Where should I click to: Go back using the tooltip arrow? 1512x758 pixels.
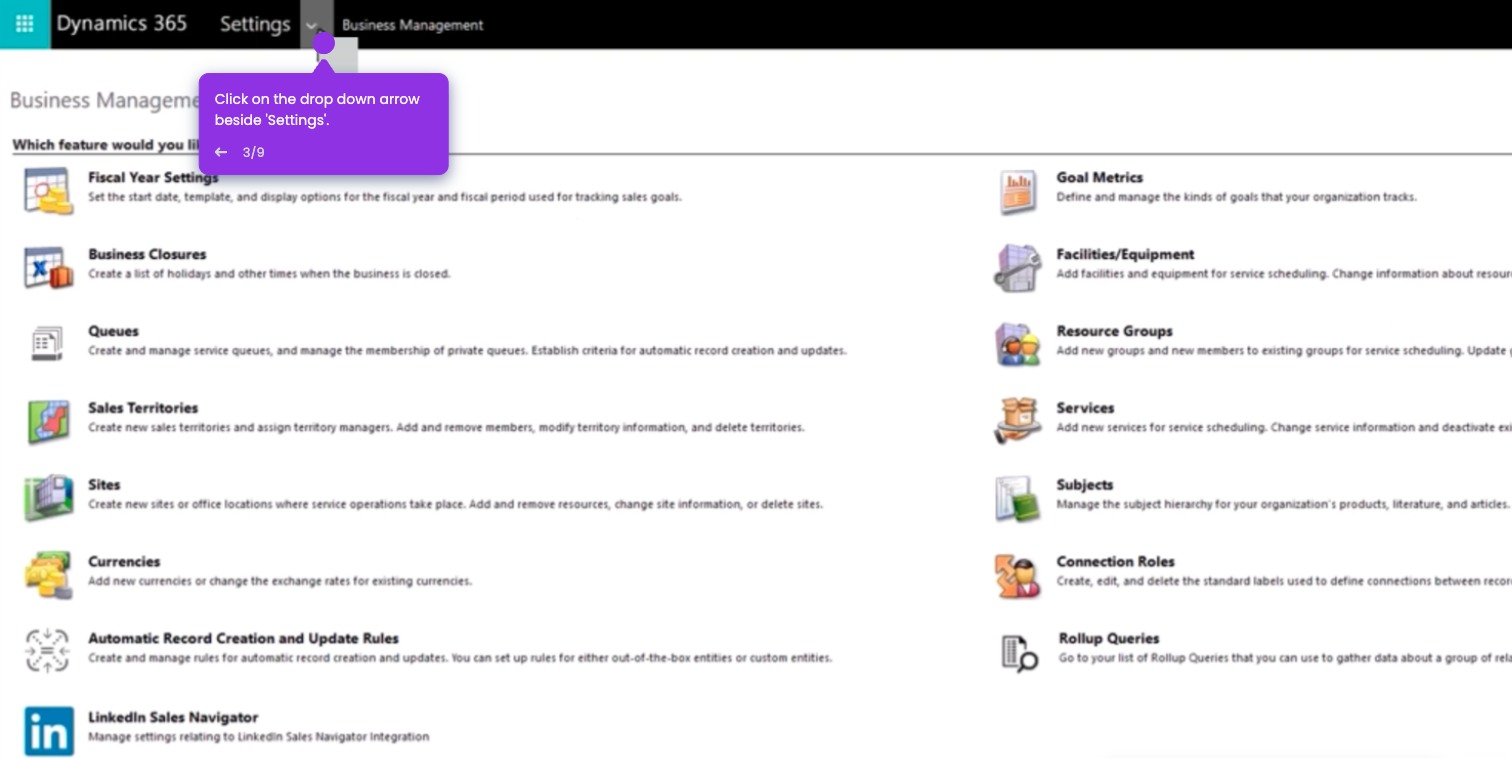(x=221, y=152)
